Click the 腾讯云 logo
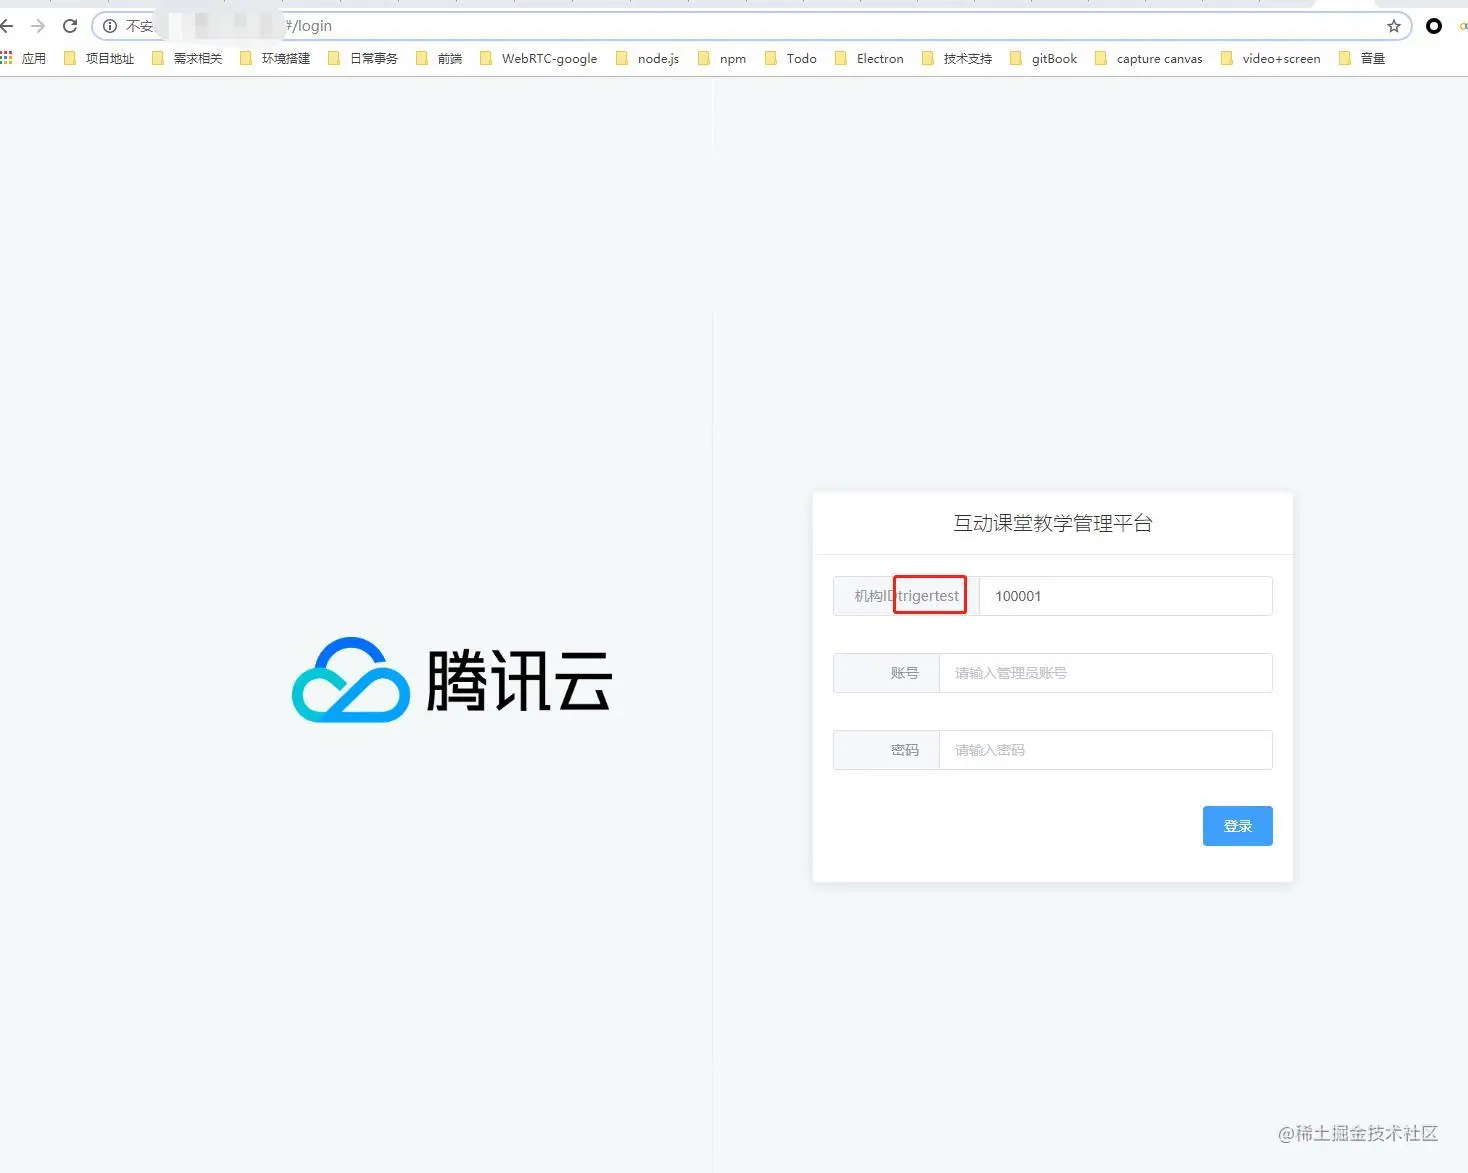Screen dimensions: 1468x1173 pos(452,680)
